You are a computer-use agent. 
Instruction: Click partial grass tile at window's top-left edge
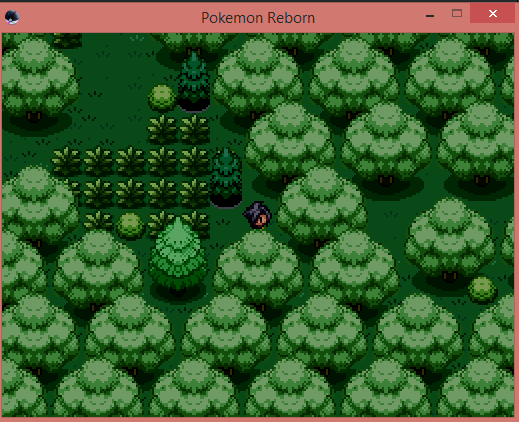click(68, 40)
